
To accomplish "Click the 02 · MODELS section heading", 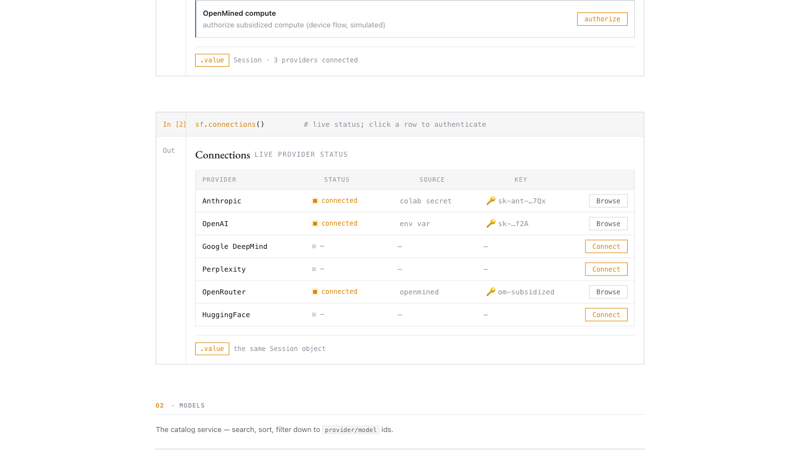I will 180,406.
